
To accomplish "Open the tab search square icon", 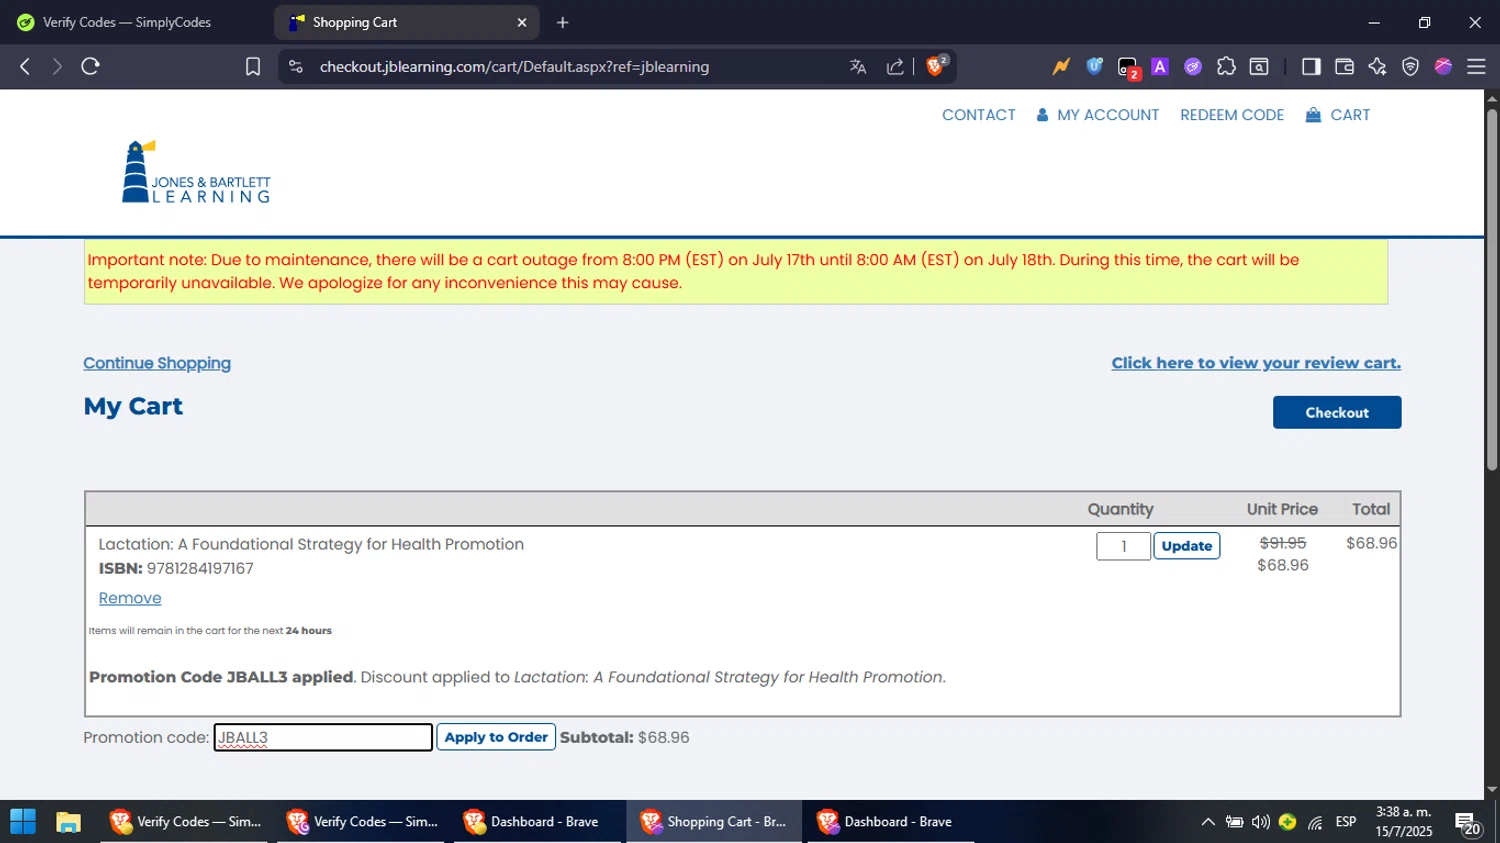I will tap(1259, 67).
